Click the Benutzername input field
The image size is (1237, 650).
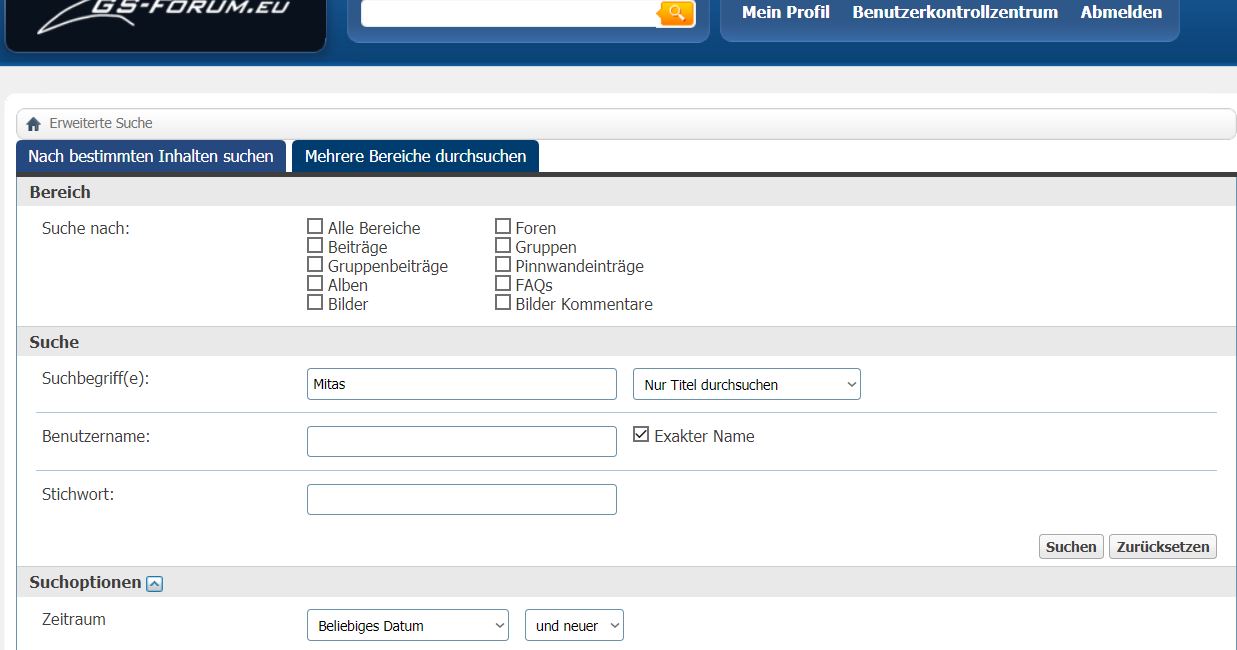[461, 441]
